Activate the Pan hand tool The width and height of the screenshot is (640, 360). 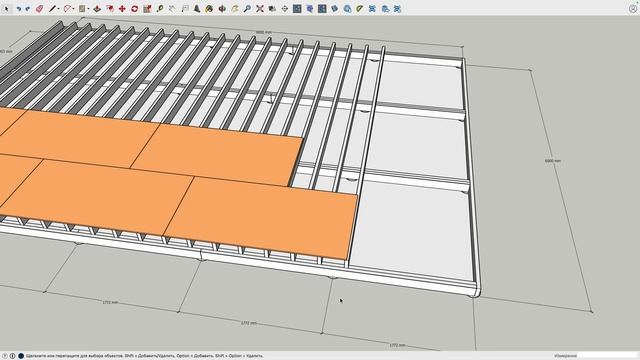[x=235, y=9]
